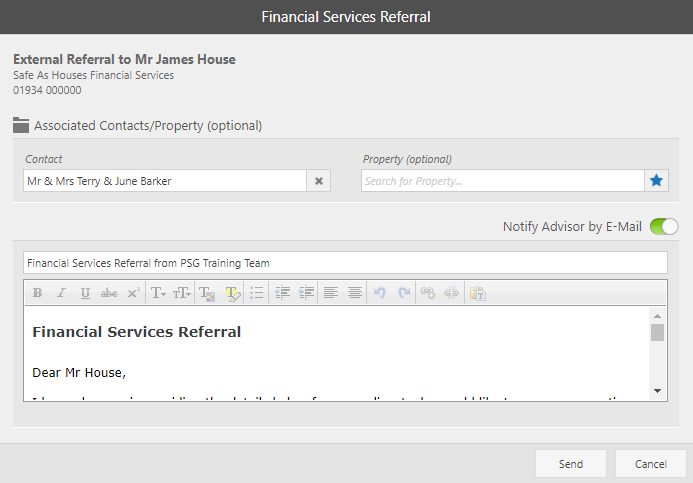
Task: Cancel the referral dialog
Action: [651, 464]
